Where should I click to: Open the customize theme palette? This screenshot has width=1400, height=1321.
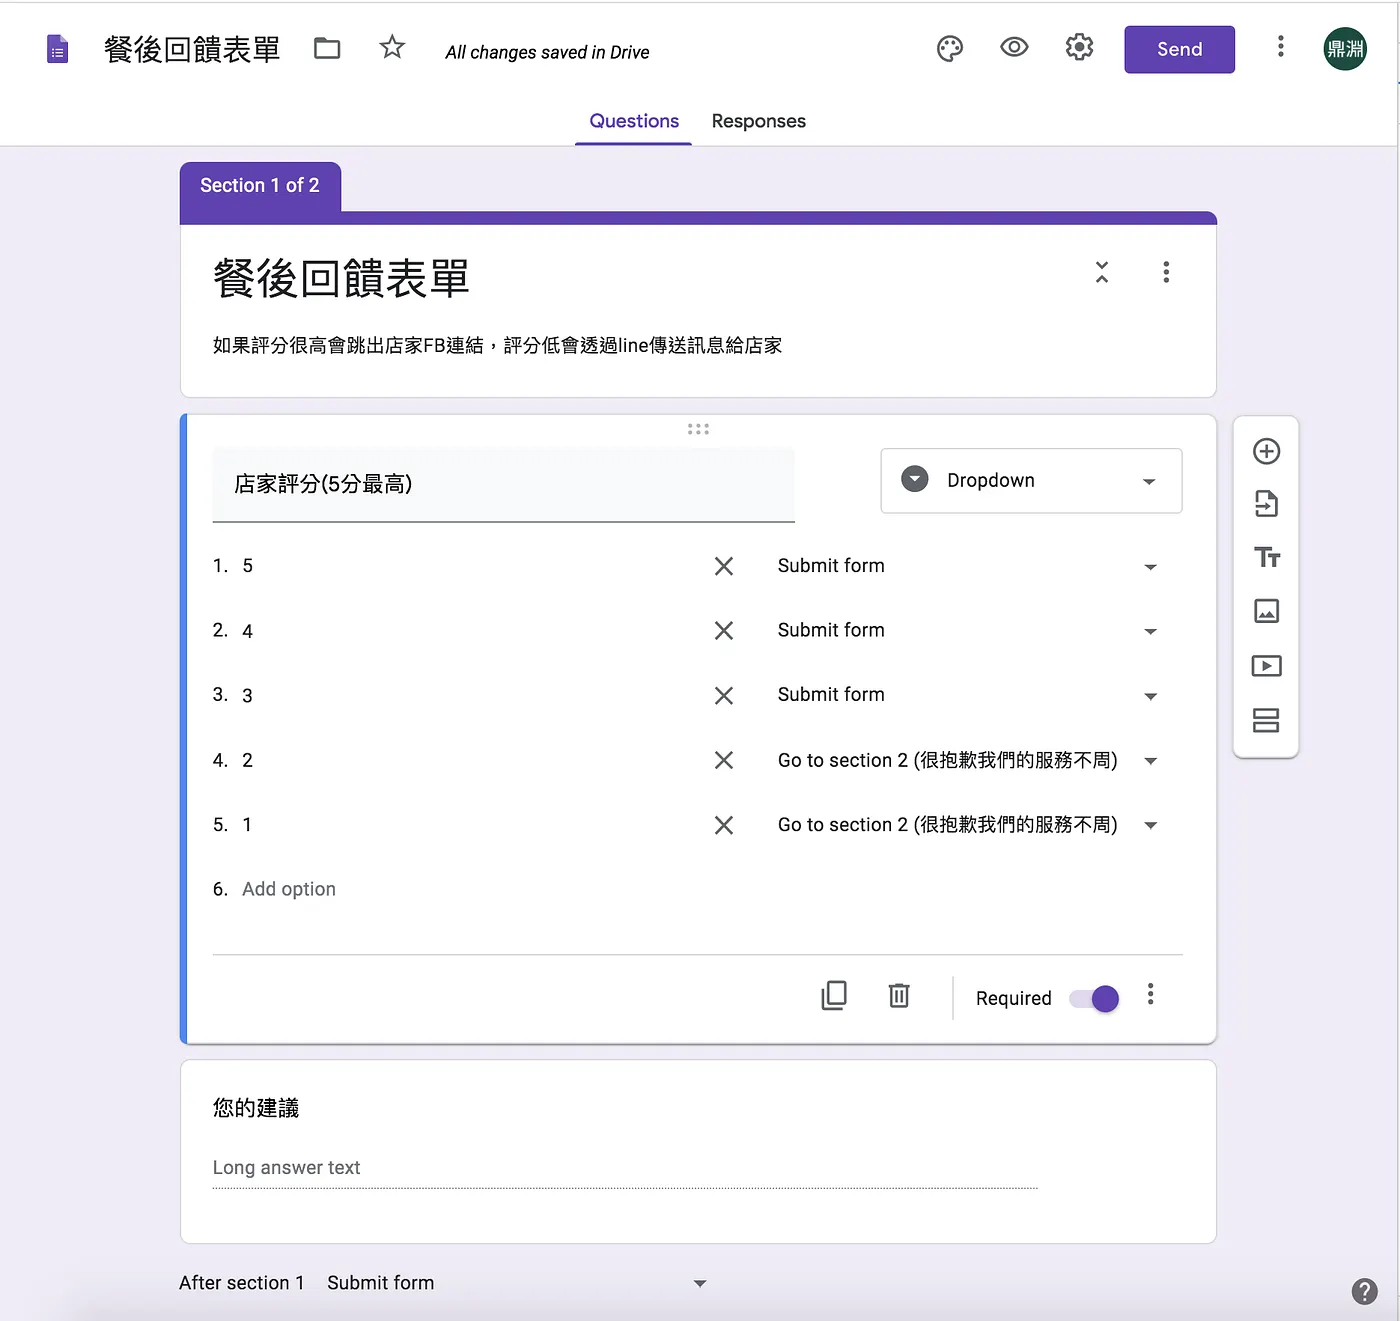point(950,48)
